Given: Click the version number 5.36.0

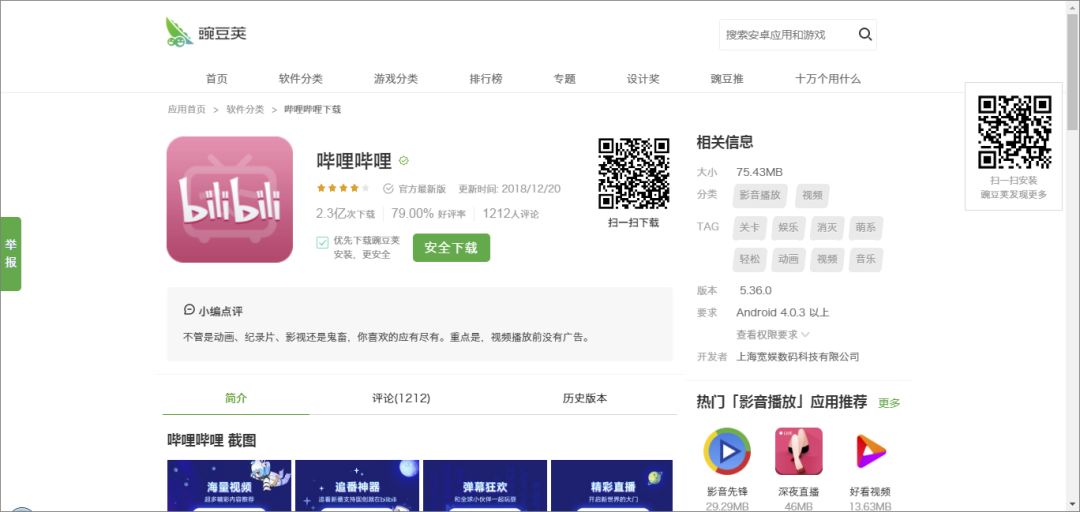Looking at the screenshot, I should (x=756, y=290).
